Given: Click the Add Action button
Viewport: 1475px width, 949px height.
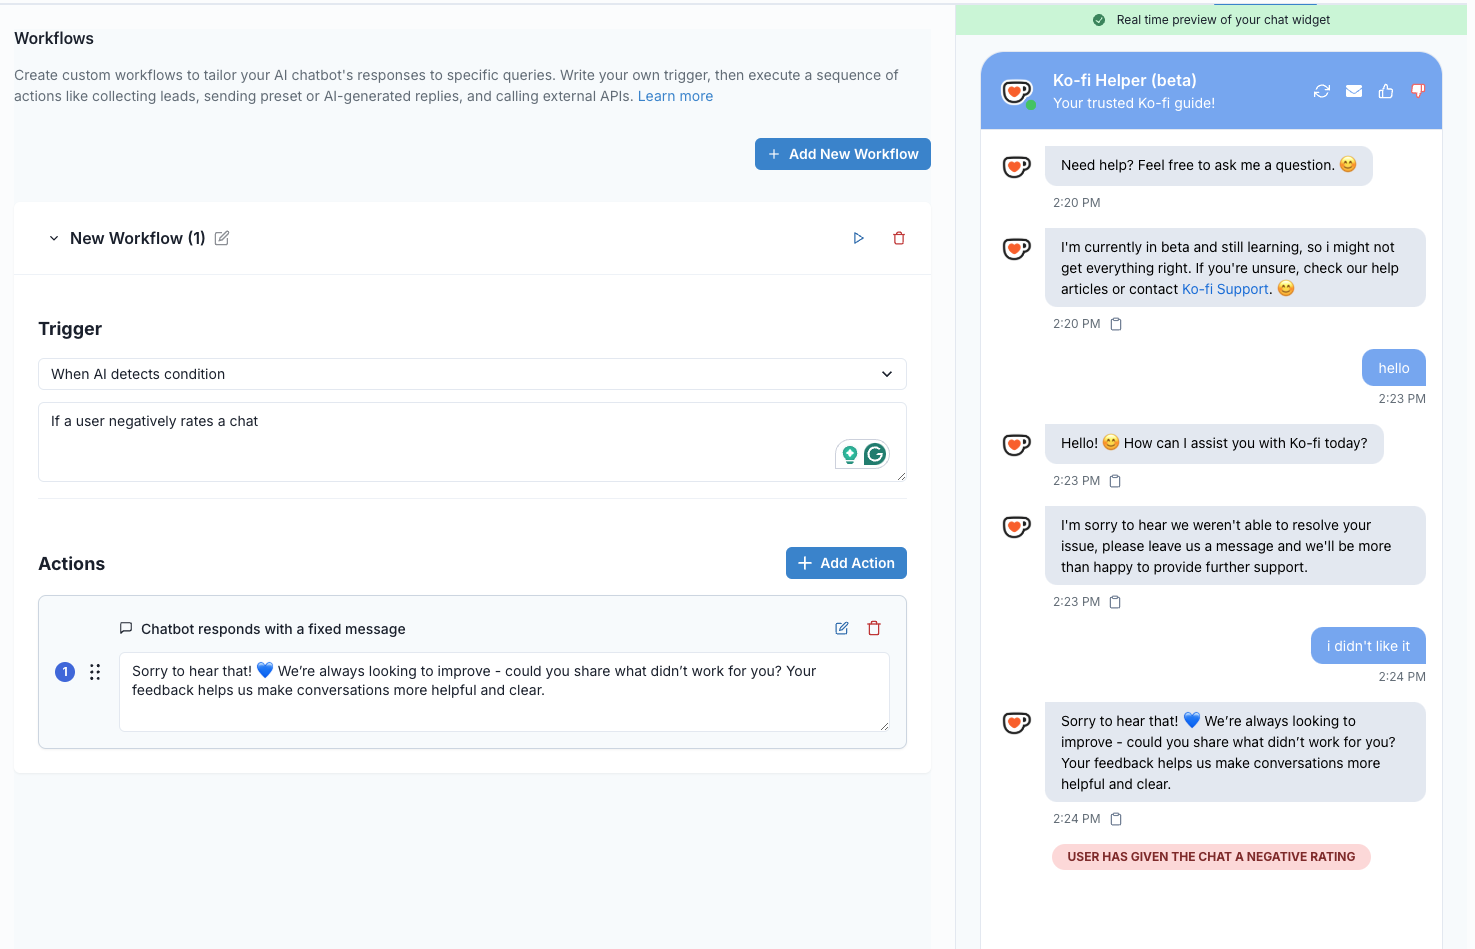Looking at the screenshot, I should [846, 563].
